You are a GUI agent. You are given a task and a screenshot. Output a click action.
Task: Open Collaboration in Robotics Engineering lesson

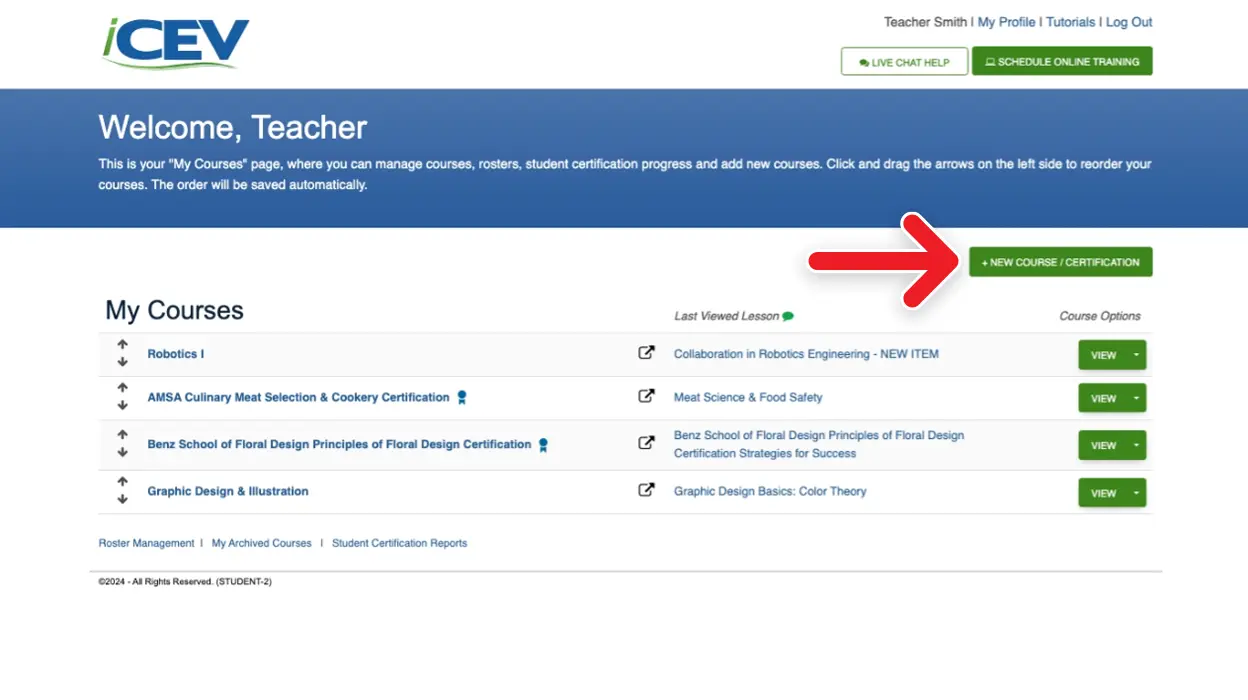806,354
